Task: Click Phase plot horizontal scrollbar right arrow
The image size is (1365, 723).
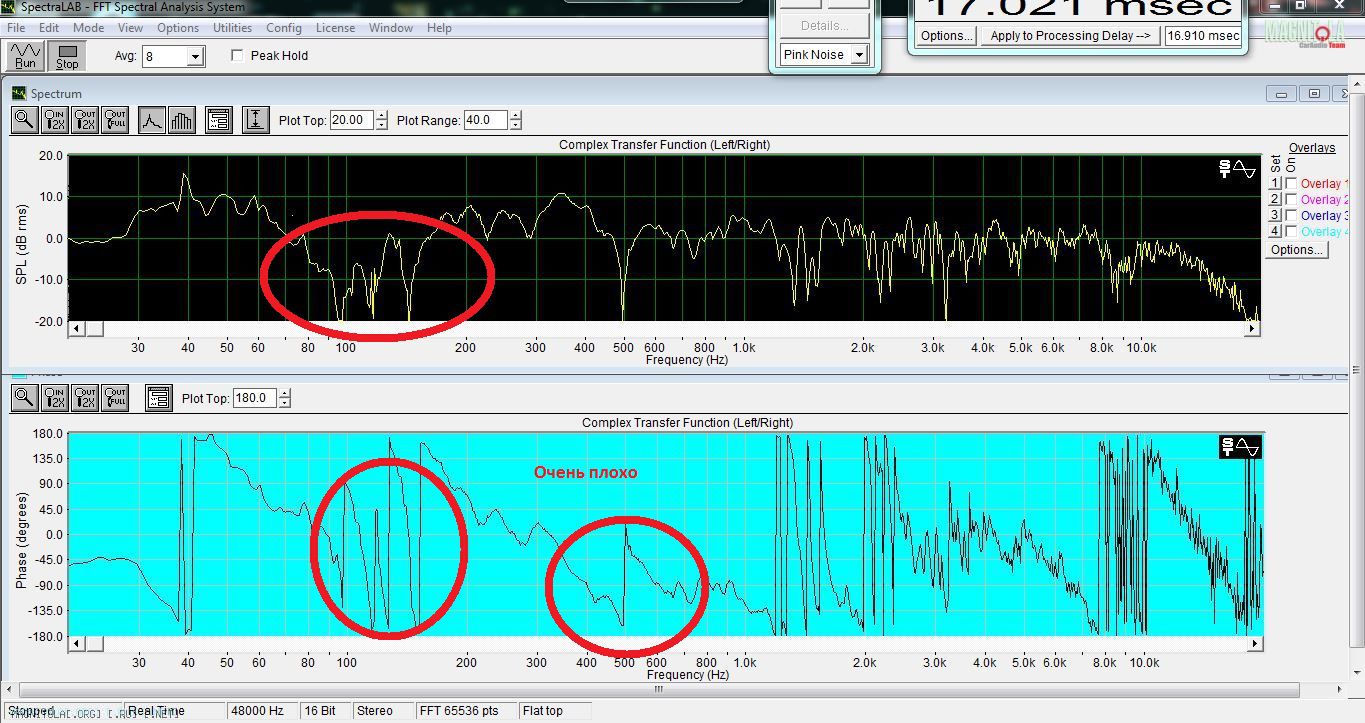Action: point(1256,646)
